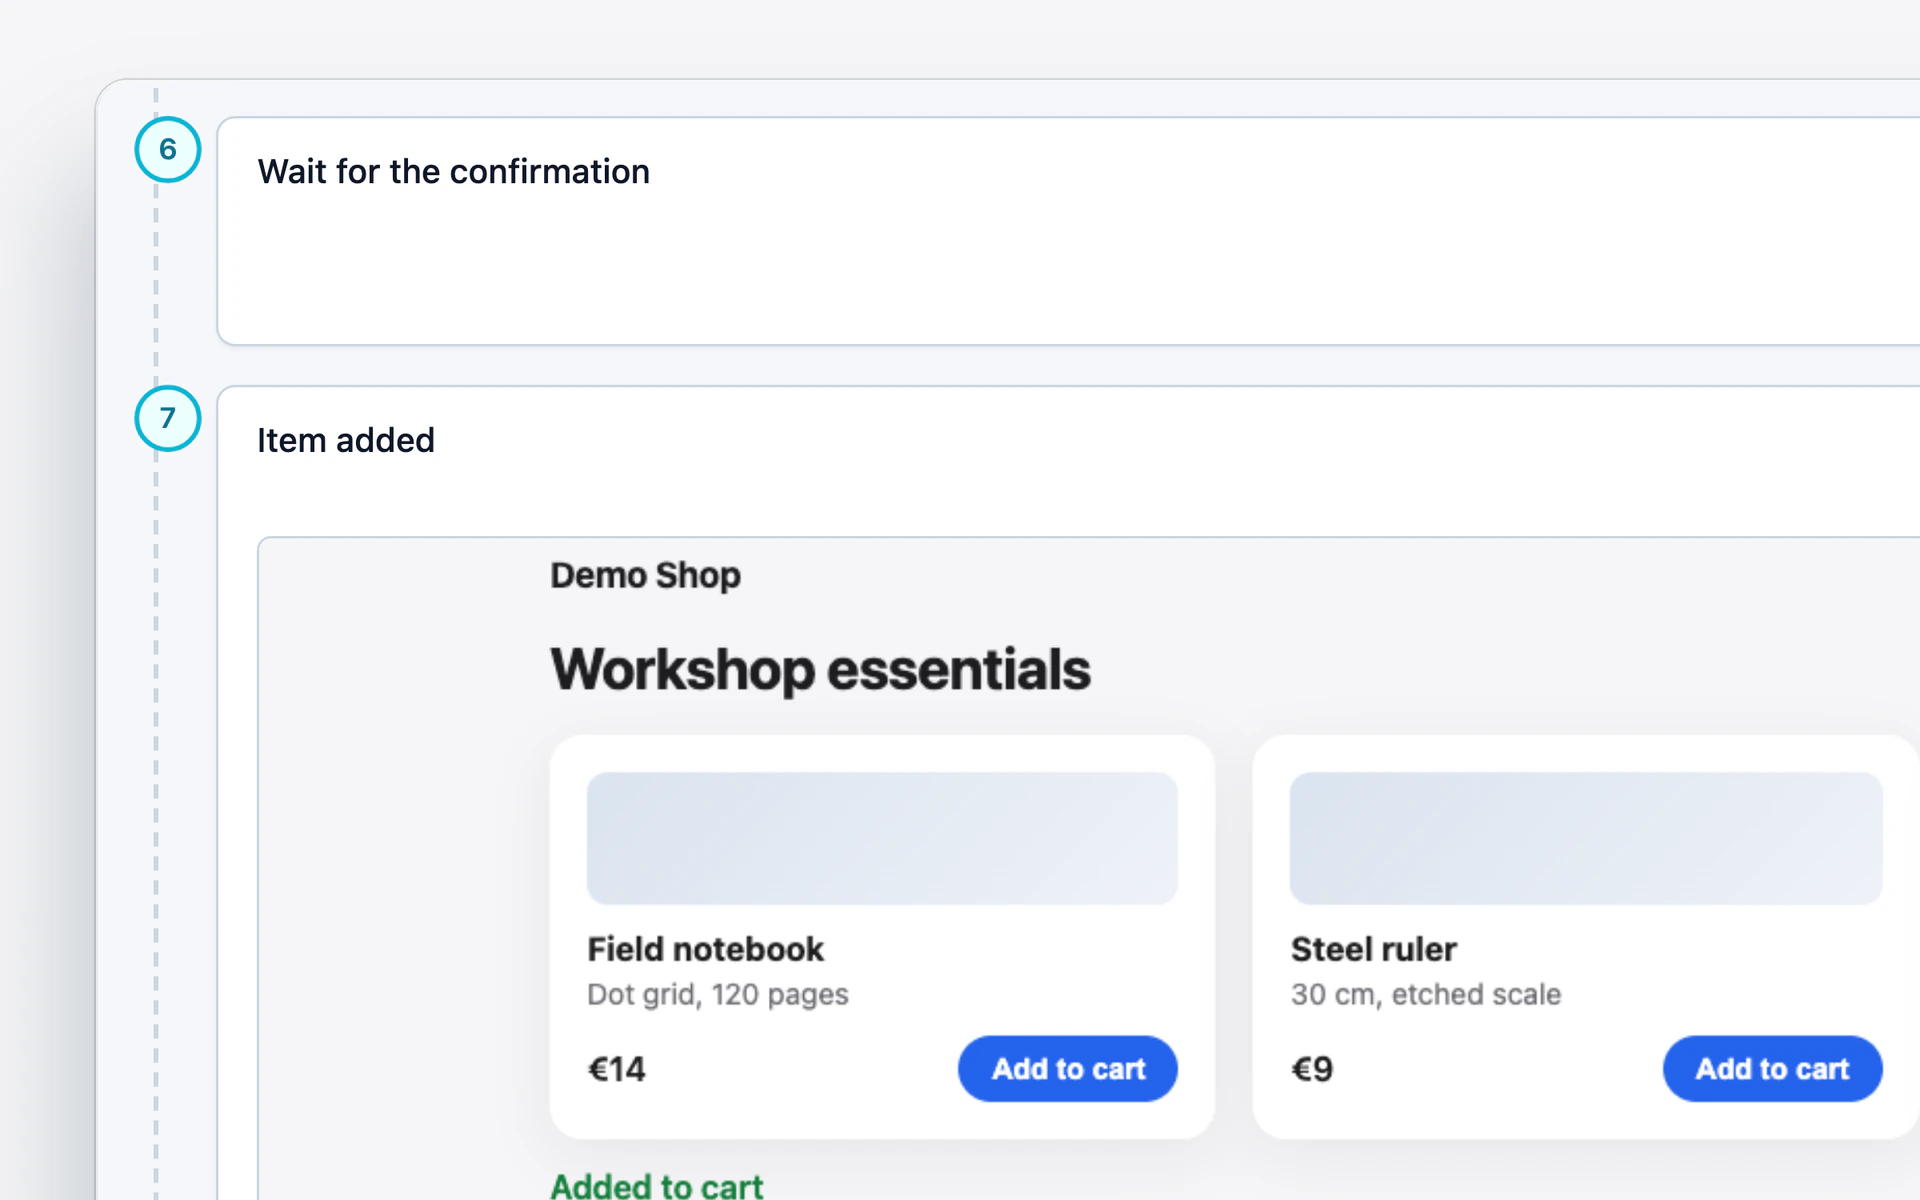Click the 'Dot grid, 120 pages' description
Screen dimensions: 1920x1200
(717, 995)
